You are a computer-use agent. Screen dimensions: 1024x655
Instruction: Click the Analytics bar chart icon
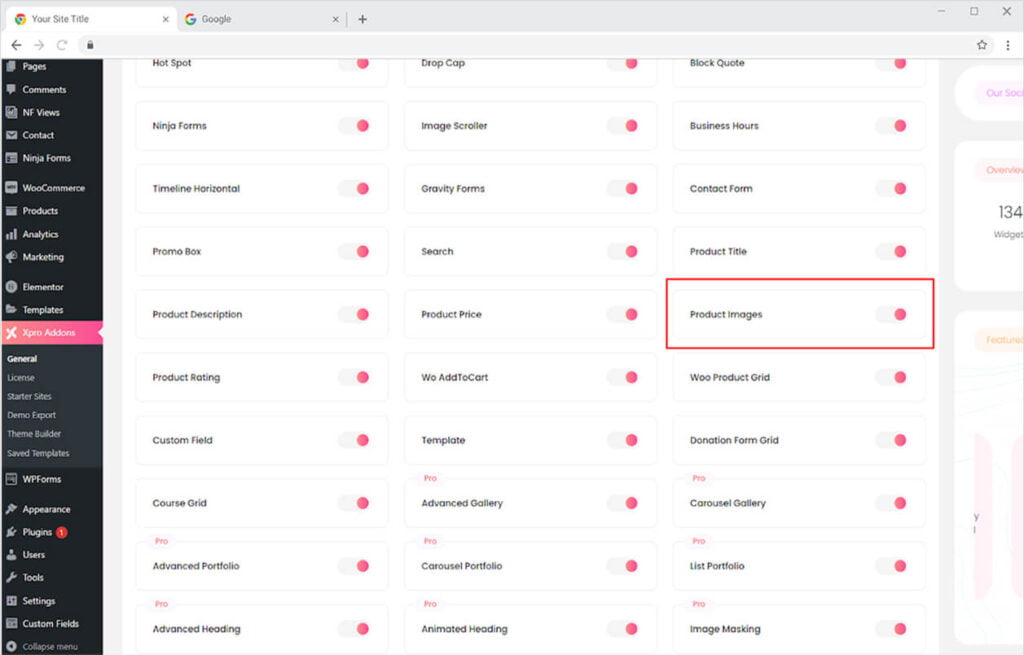click(12, 234)
